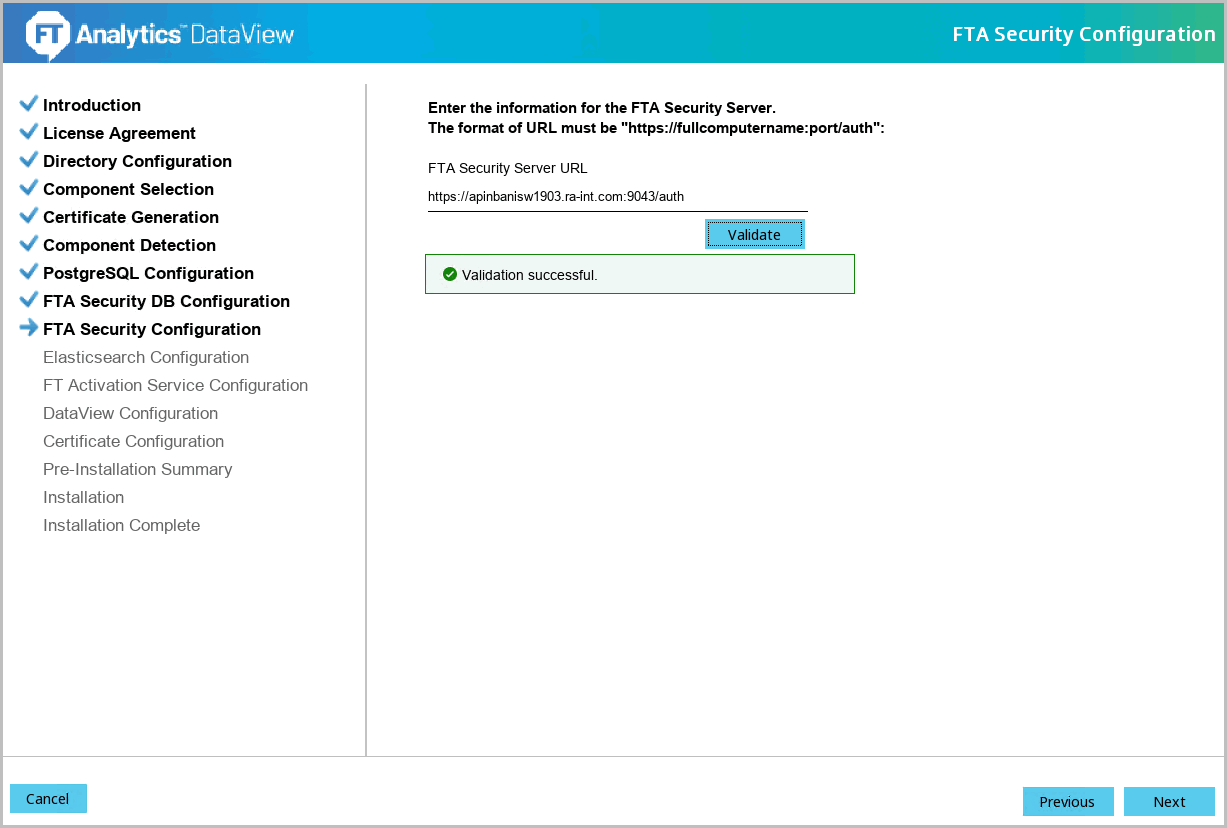Click the checkmark next to Component Selection

(29, 188)
